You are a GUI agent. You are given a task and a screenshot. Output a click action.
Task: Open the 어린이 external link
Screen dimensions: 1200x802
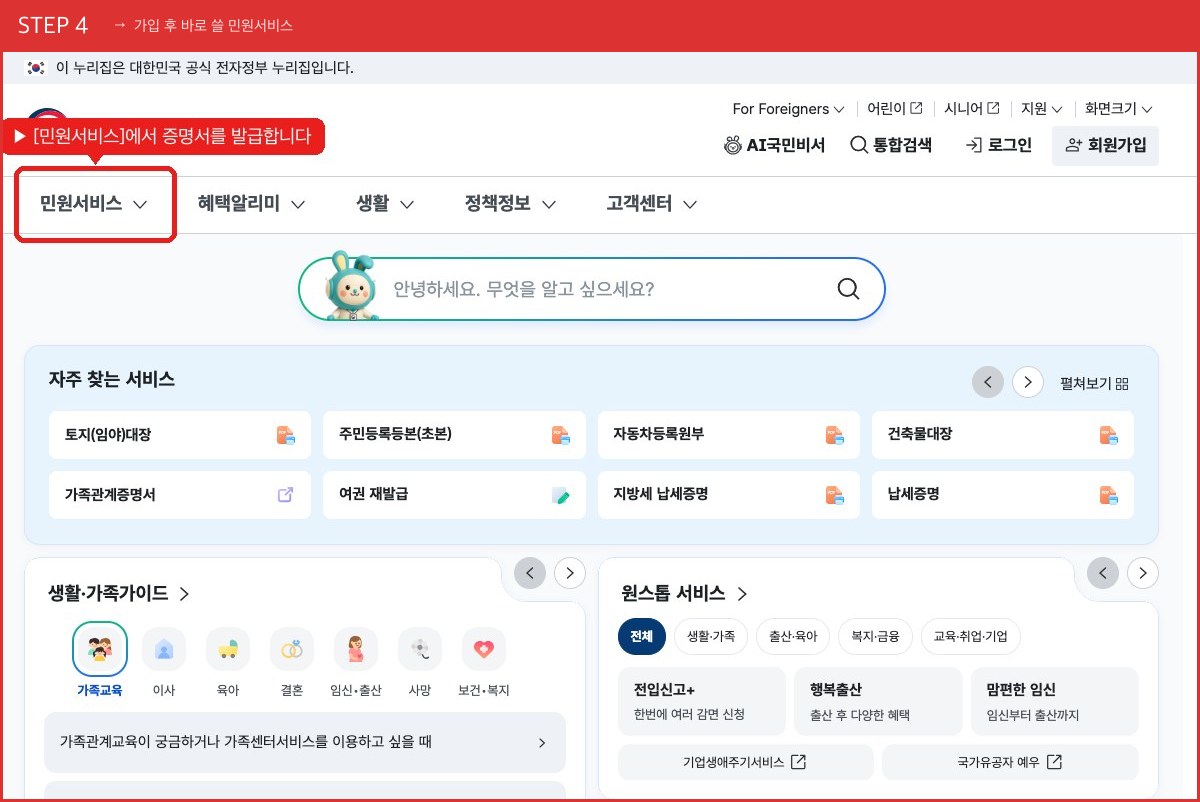tap(895, 108)
